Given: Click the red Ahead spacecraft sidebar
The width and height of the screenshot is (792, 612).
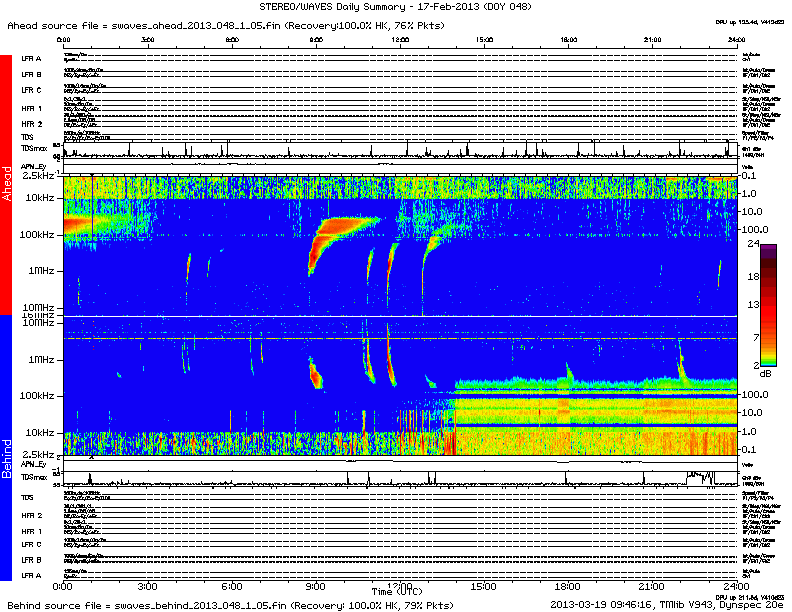Looking at the screenshot, I should pos(6,185).
